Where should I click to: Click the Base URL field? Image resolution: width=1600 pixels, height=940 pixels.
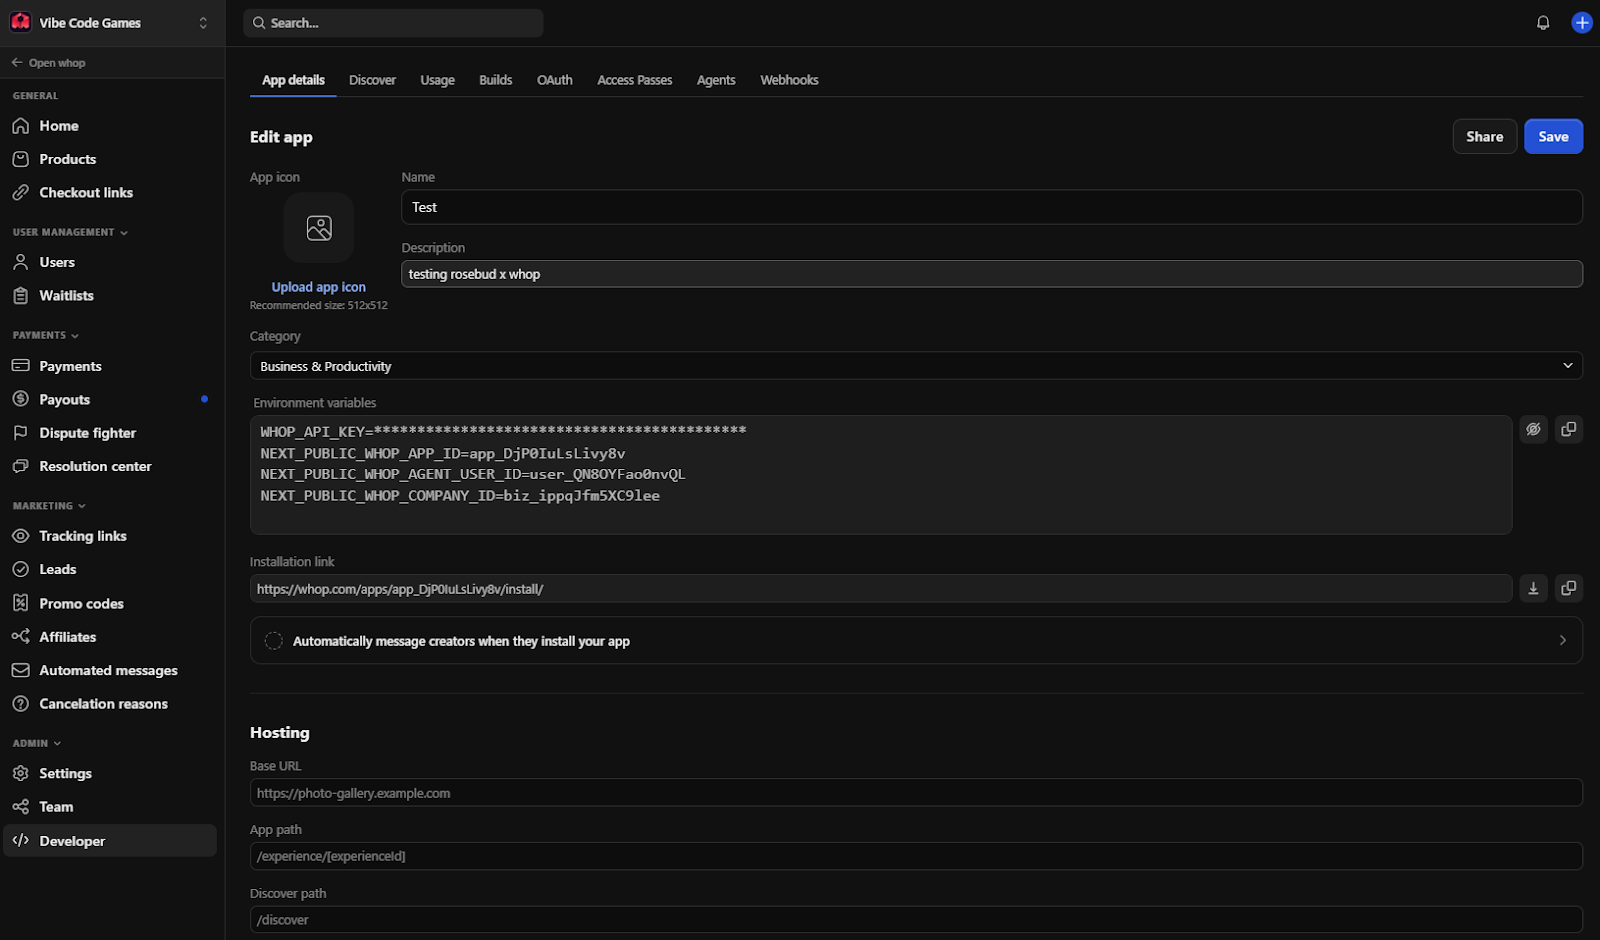click(916, 792)
